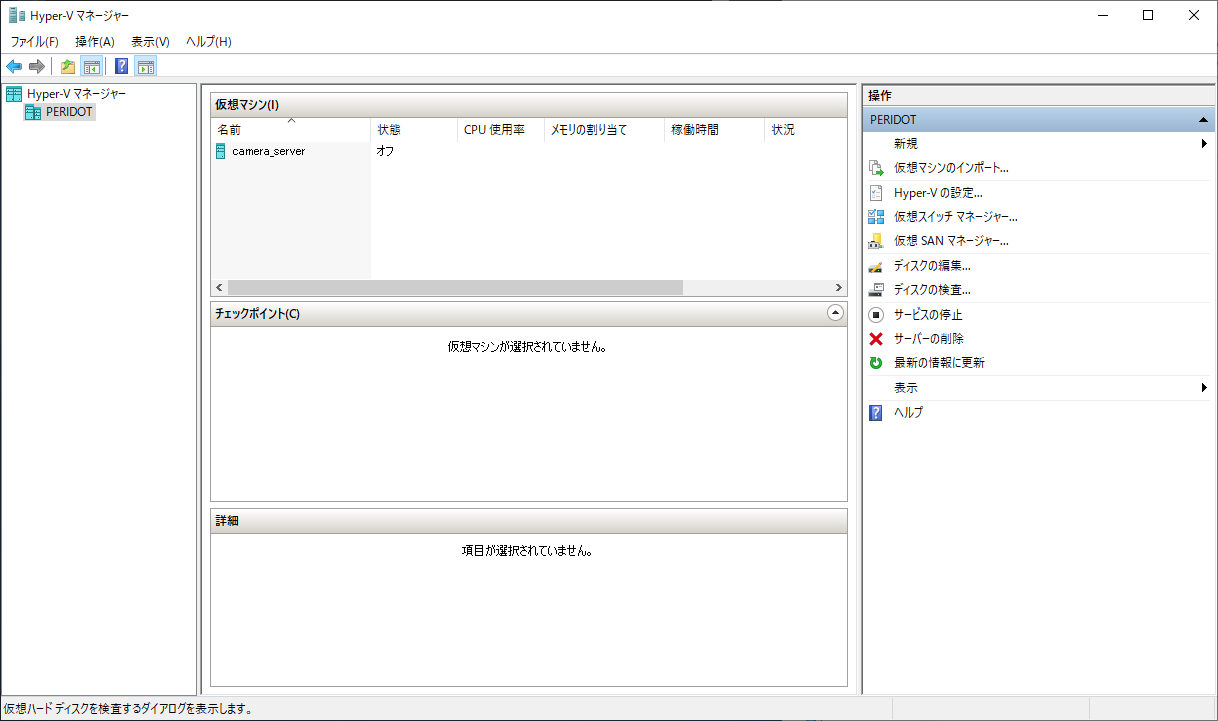Sort by 状態 column header
The image size is (1218, 721).
414,130
